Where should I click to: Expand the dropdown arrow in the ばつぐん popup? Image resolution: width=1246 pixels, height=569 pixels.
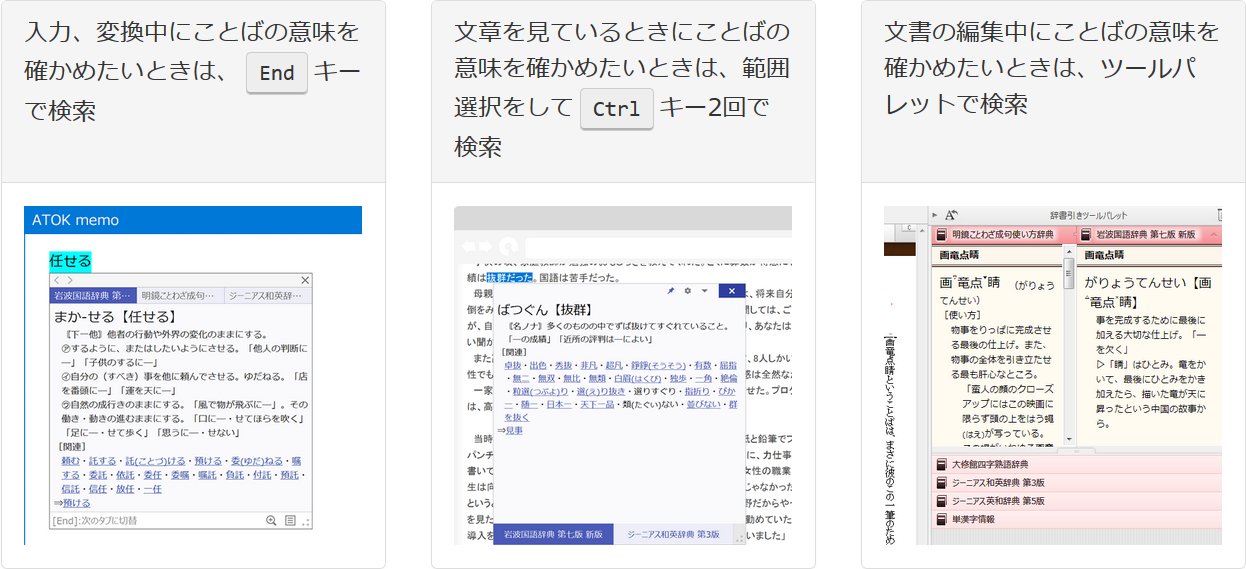click(x=704, y=291)
